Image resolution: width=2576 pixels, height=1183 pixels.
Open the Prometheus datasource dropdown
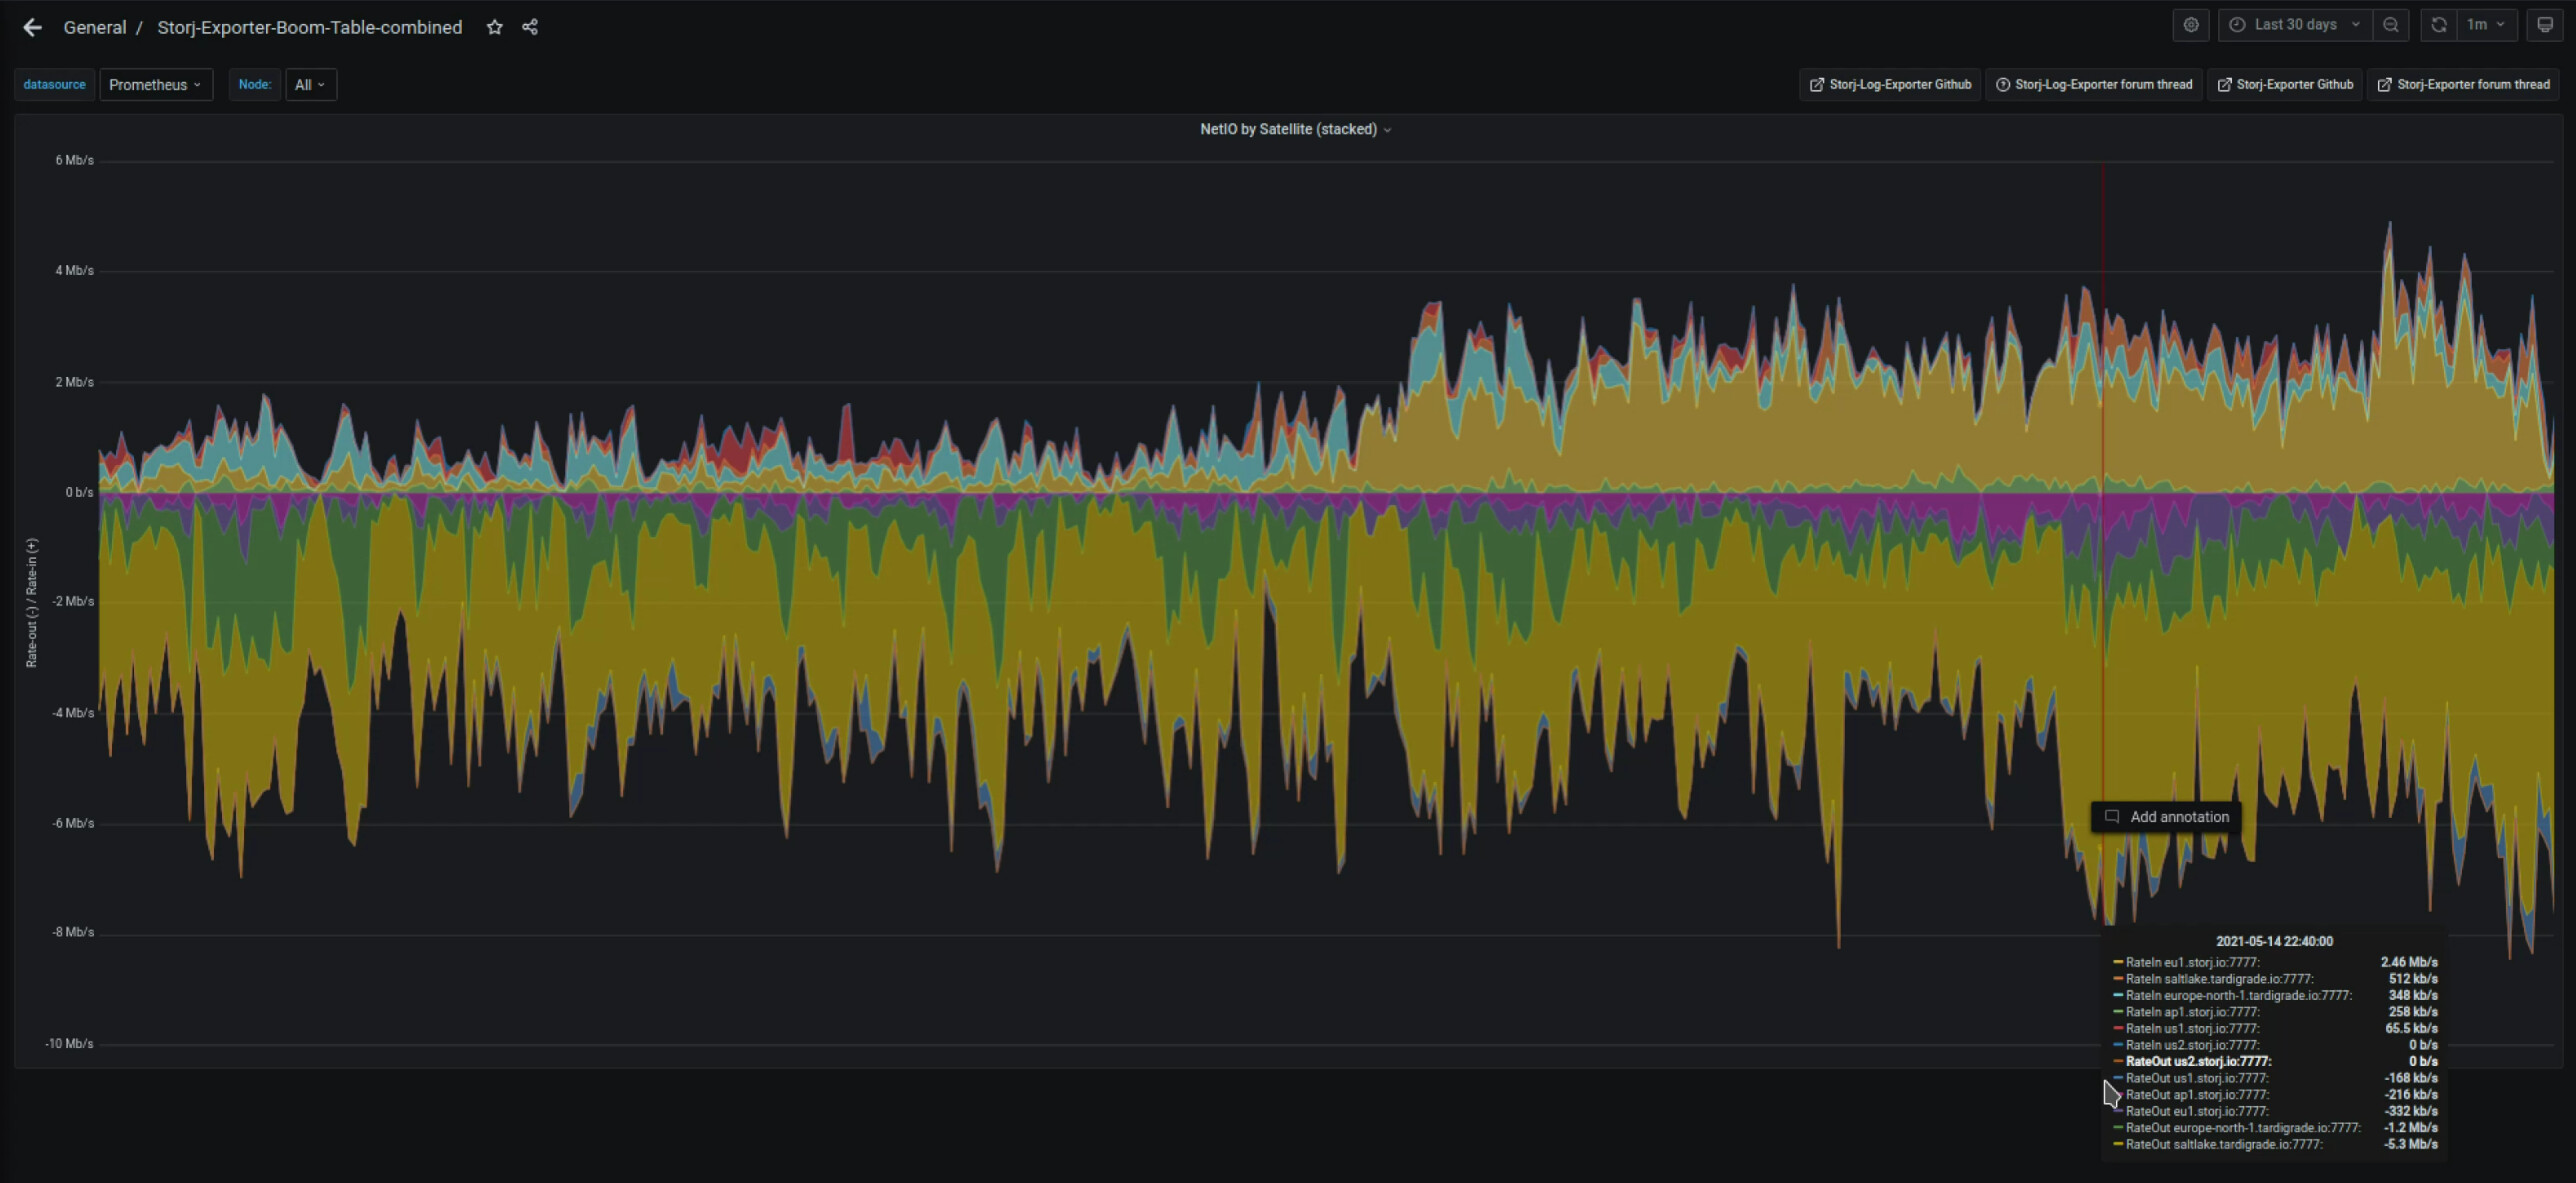click(x=155, y=85)
